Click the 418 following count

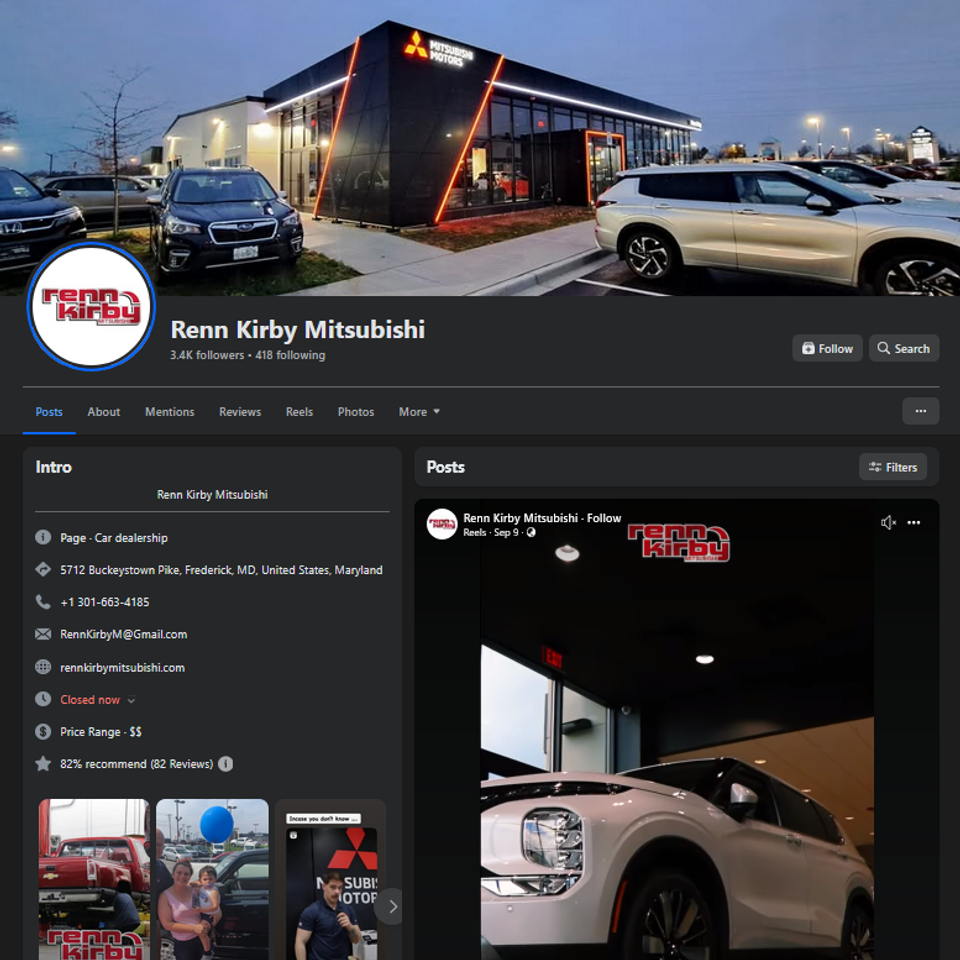coord(290,355)
